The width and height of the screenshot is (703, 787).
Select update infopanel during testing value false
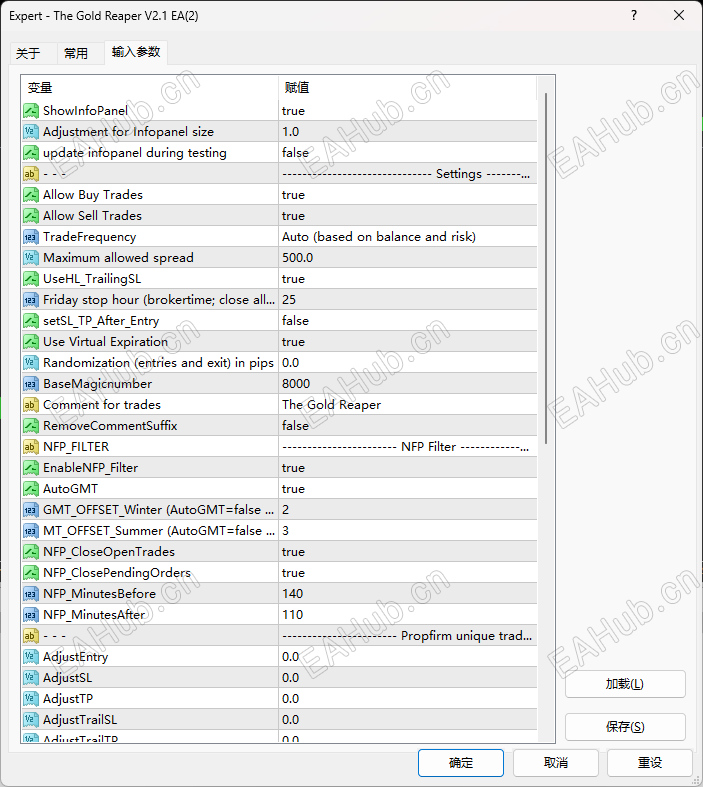click(407, 153)
